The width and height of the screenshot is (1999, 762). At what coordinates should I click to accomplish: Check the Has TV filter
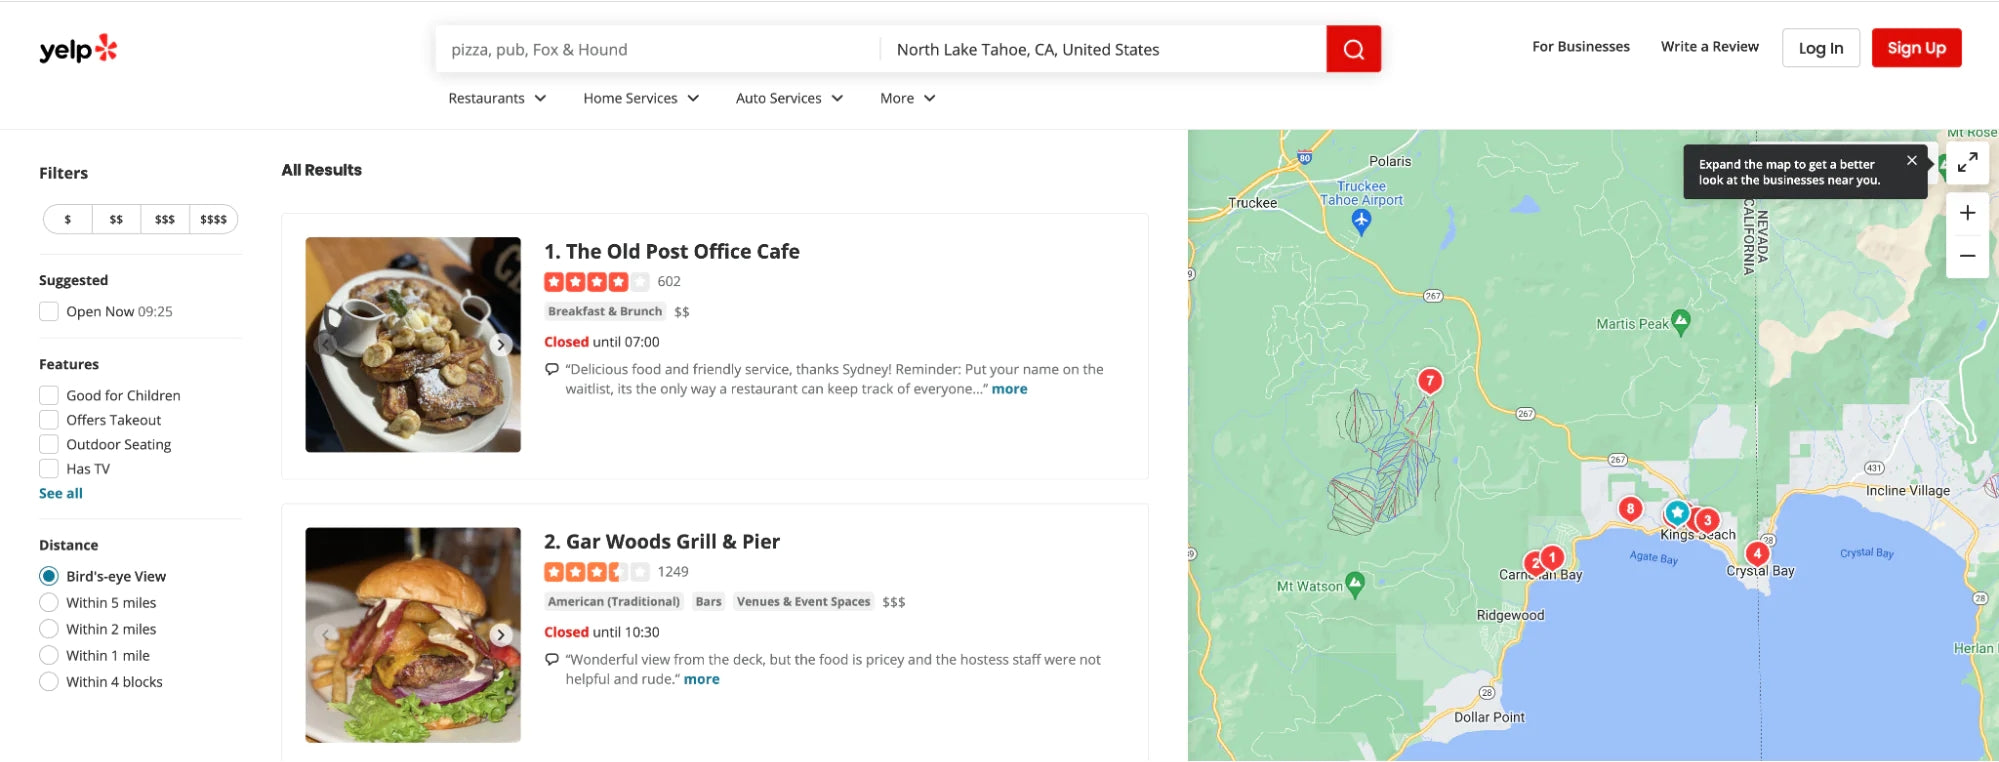coord(48,468)
